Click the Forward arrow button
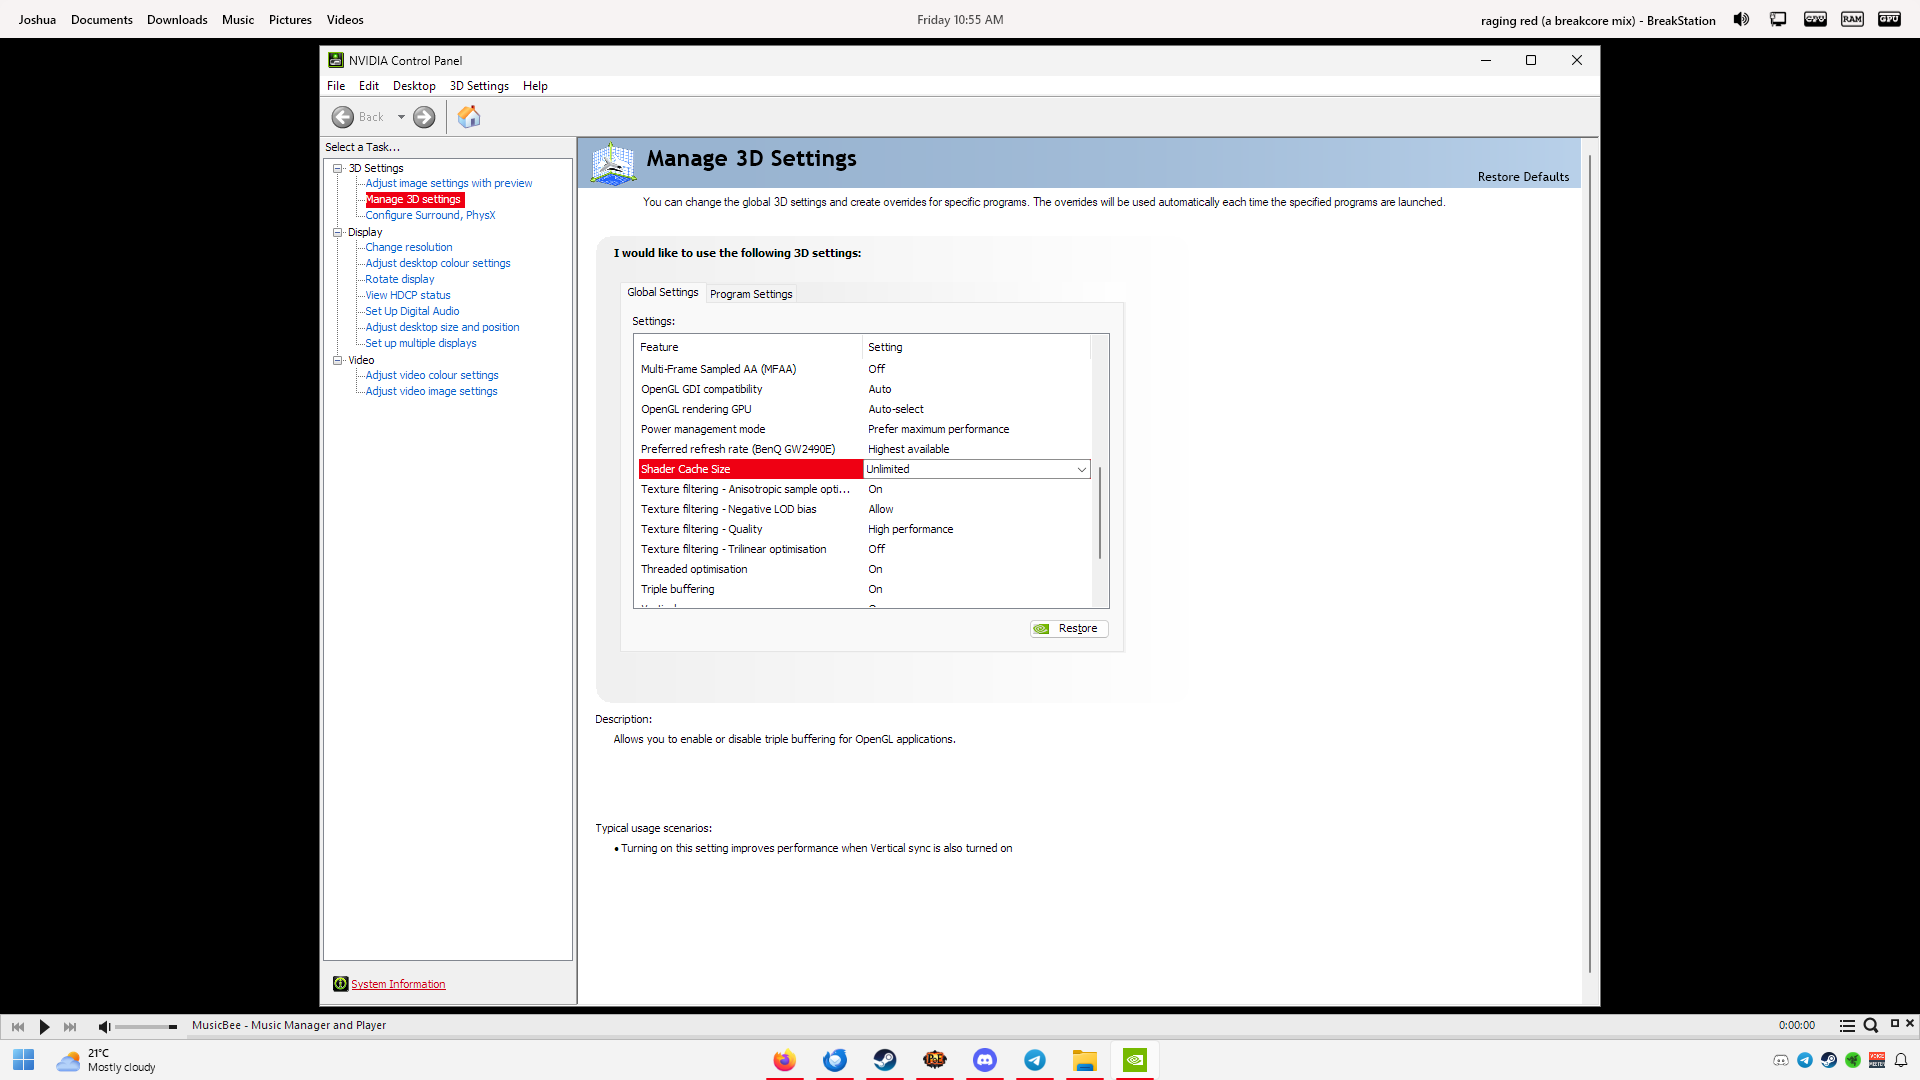Screen dimensions: 1920x1080 click(424, 117)
